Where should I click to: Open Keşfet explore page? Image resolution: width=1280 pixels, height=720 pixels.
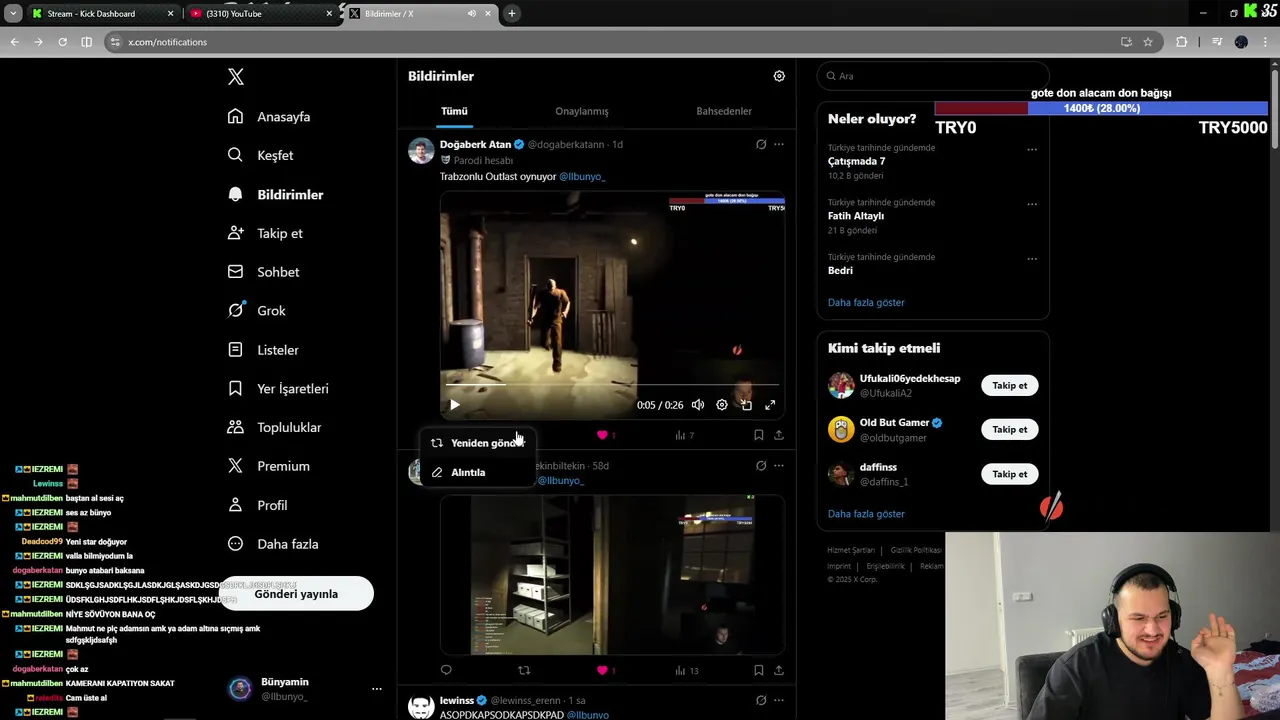[260, 155]
